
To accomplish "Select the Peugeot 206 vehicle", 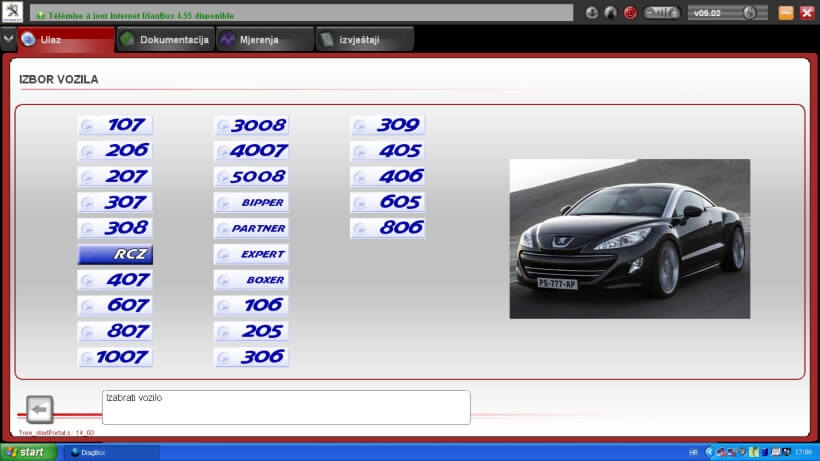I will click(x=115, y=151).
